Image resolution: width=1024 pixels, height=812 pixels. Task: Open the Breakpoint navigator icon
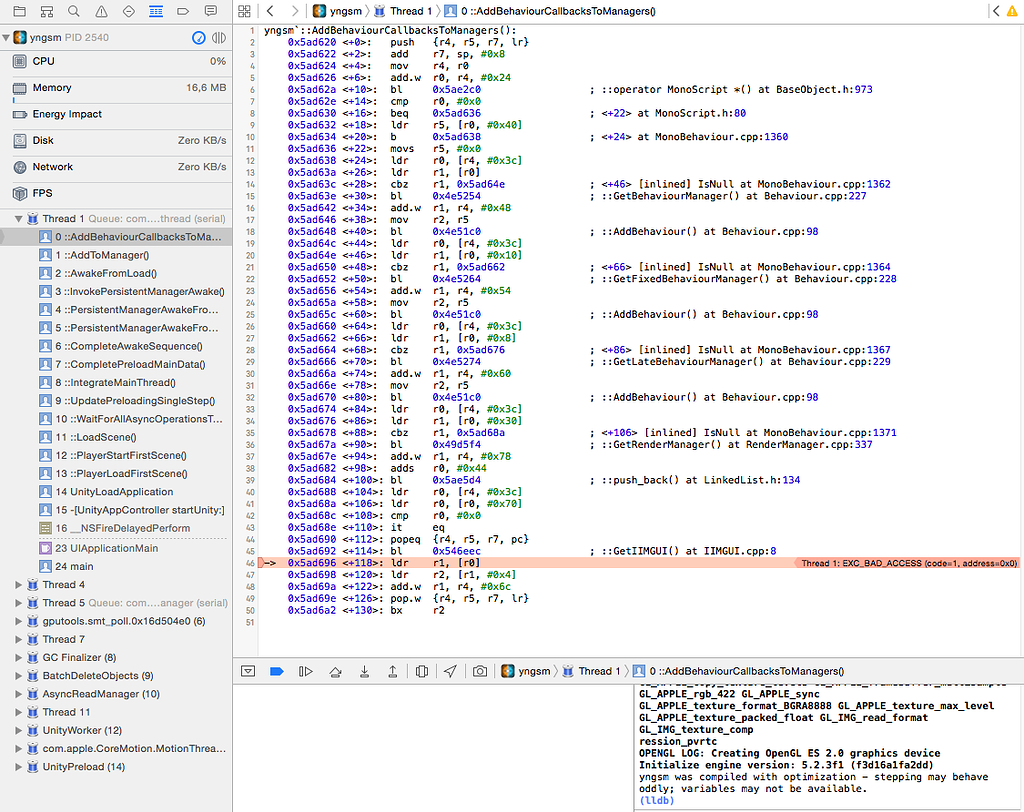click(185, 11)
